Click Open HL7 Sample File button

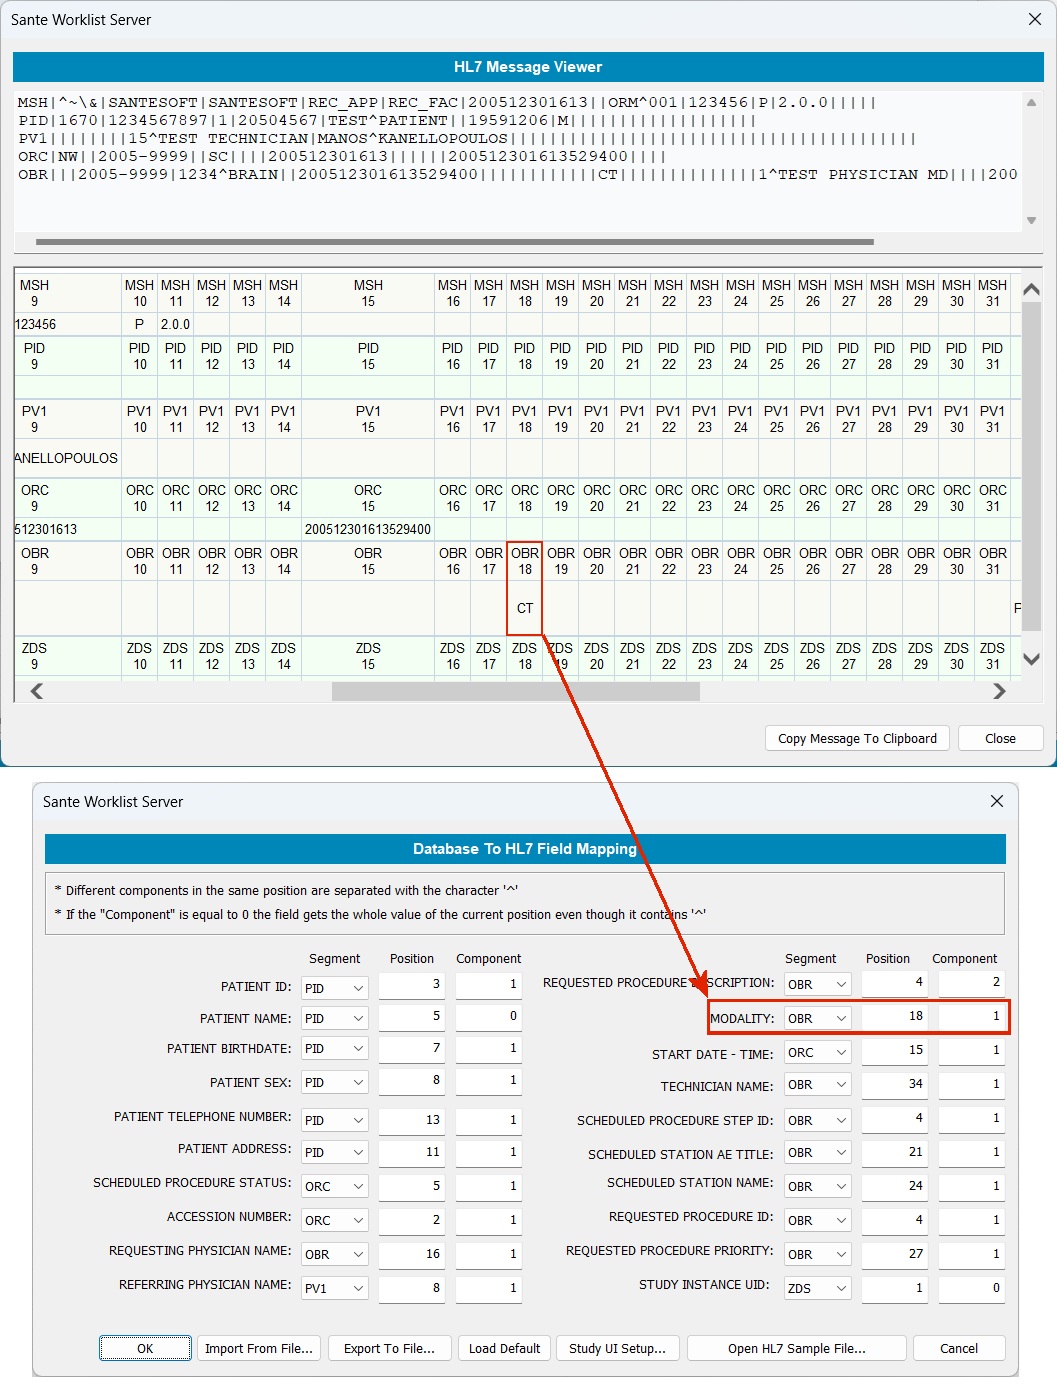pos(797,1348)
